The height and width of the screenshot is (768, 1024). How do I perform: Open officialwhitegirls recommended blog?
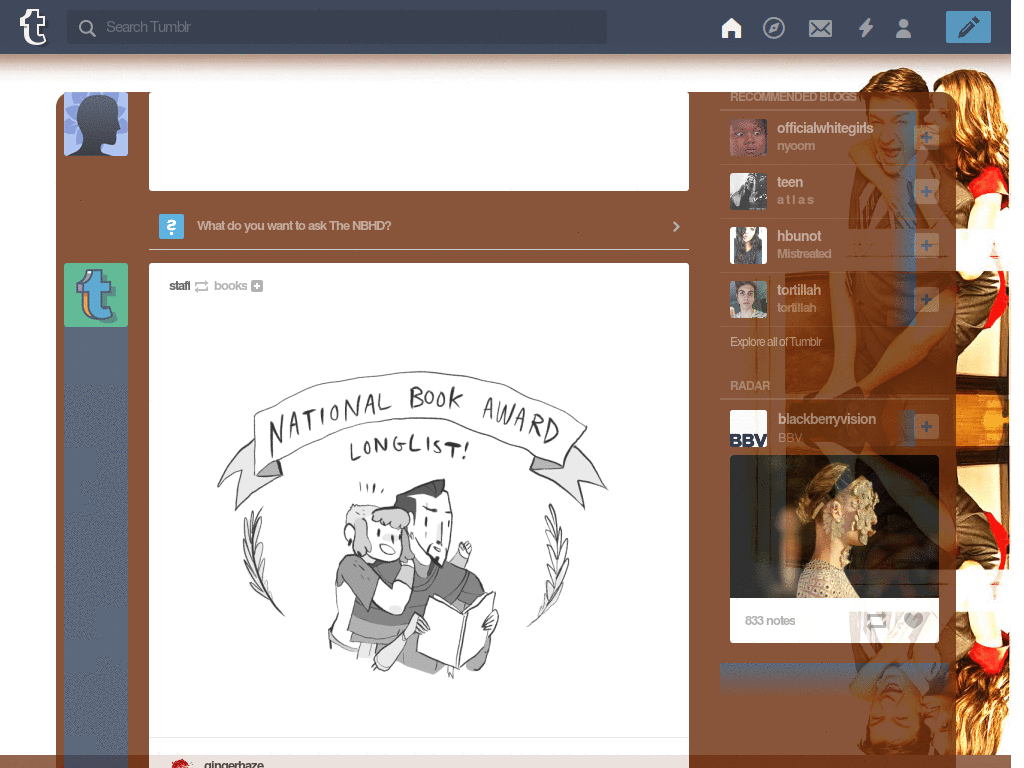[825, 128]
